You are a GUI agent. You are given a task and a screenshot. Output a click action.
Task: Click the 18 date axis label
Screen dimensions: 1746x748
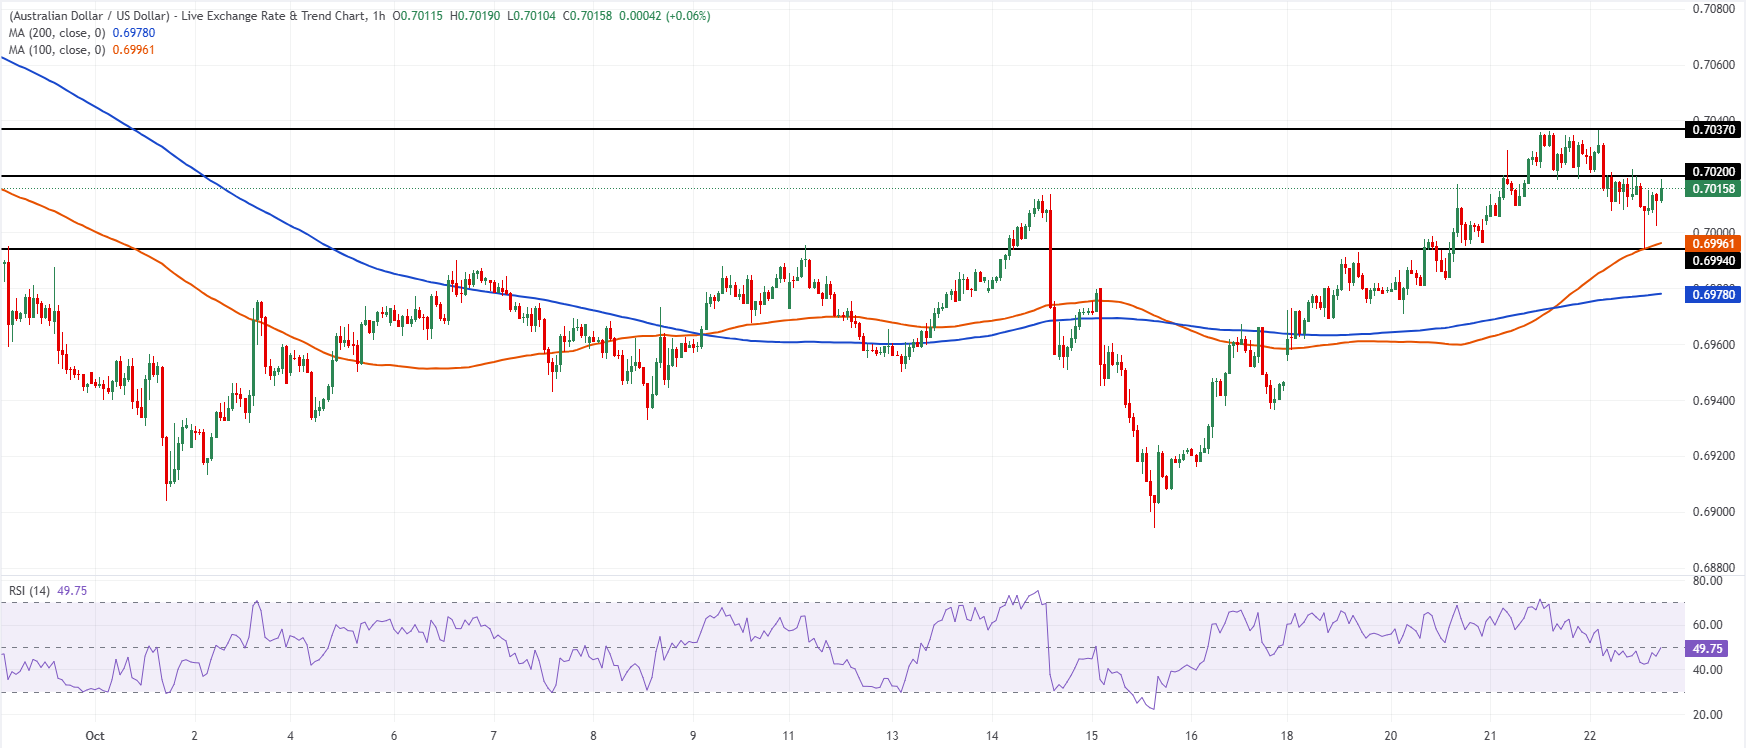[1287, 736]
